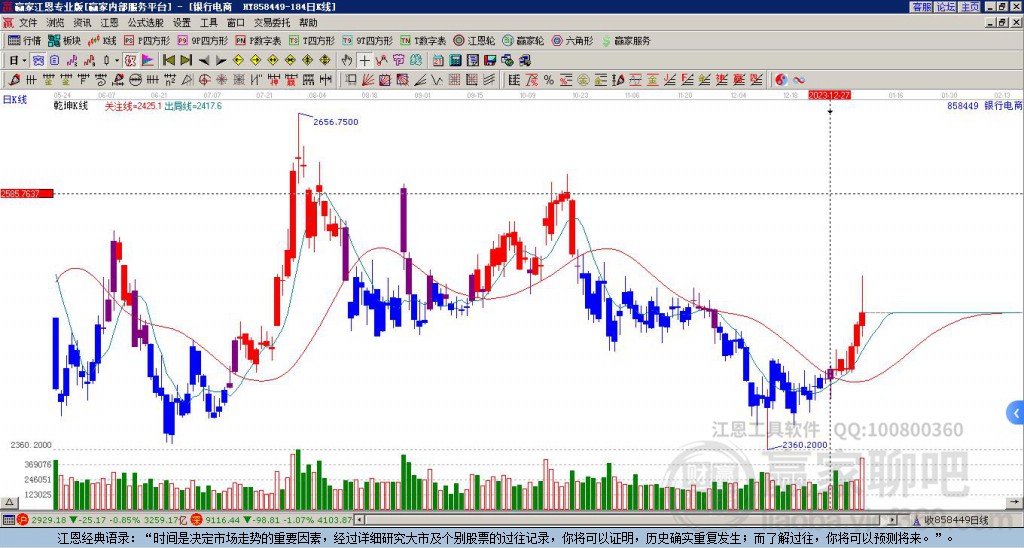Open the 行情 quotes view
Screen dimensions: 1024x548
click(25, 40)
